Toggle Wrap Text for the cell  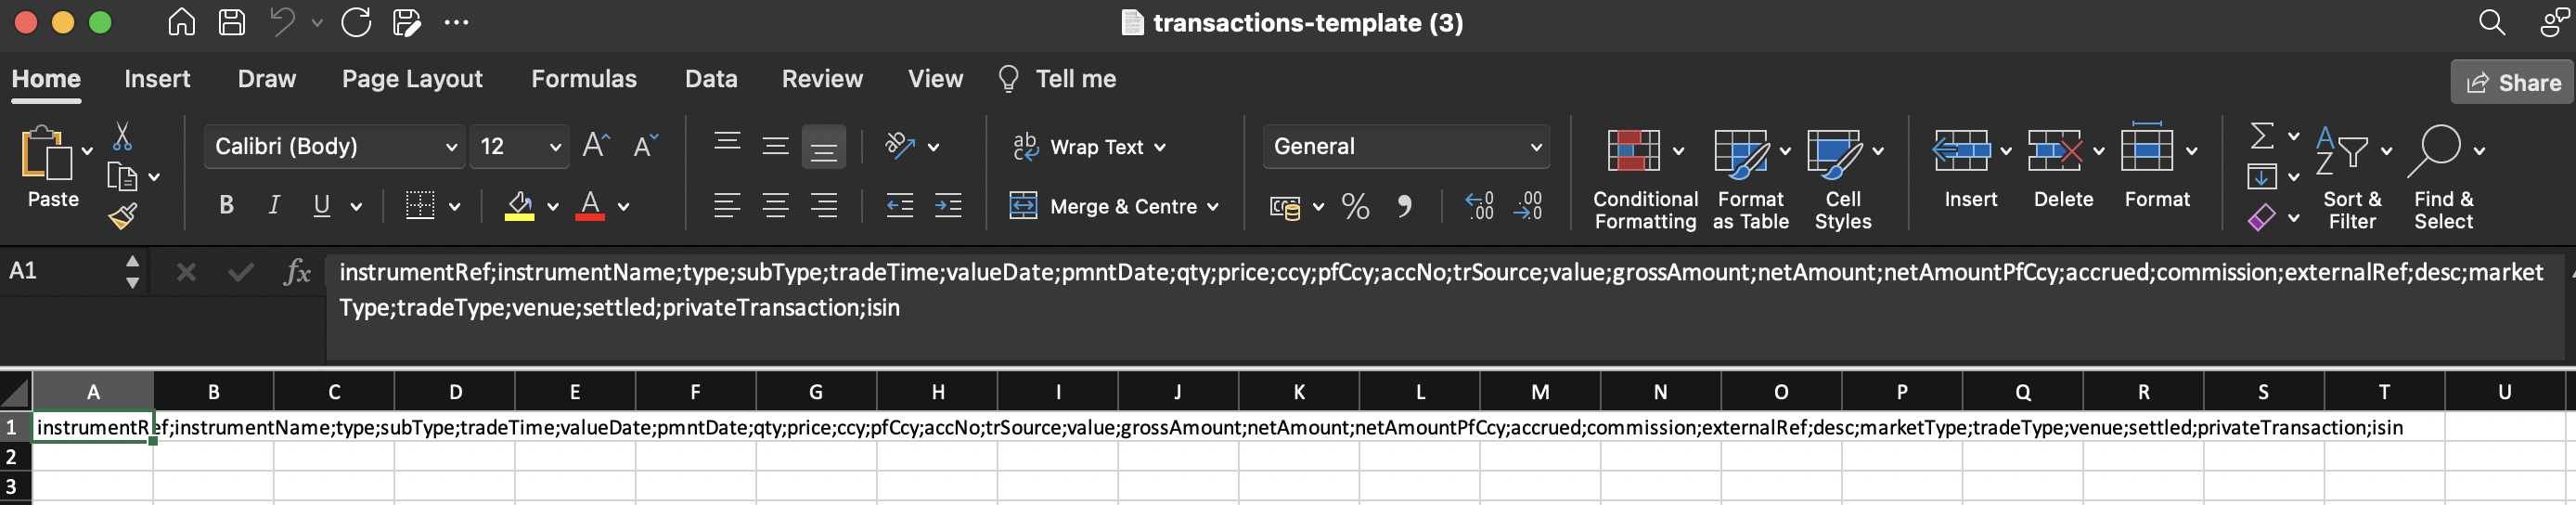(1089, 147)
